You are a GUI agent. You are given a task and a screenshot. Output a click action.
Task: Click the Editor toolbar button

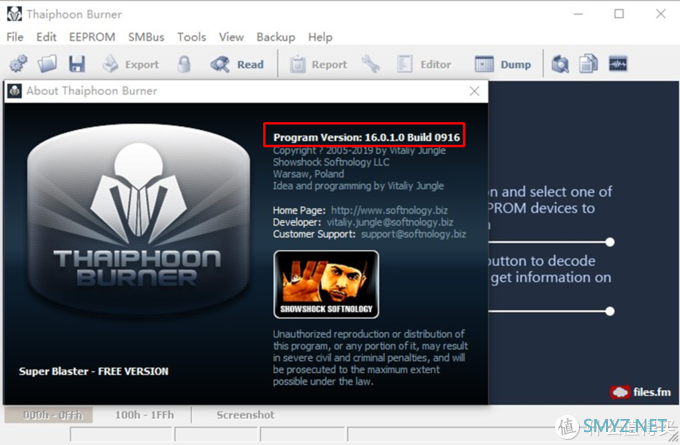tap(424, 64)
